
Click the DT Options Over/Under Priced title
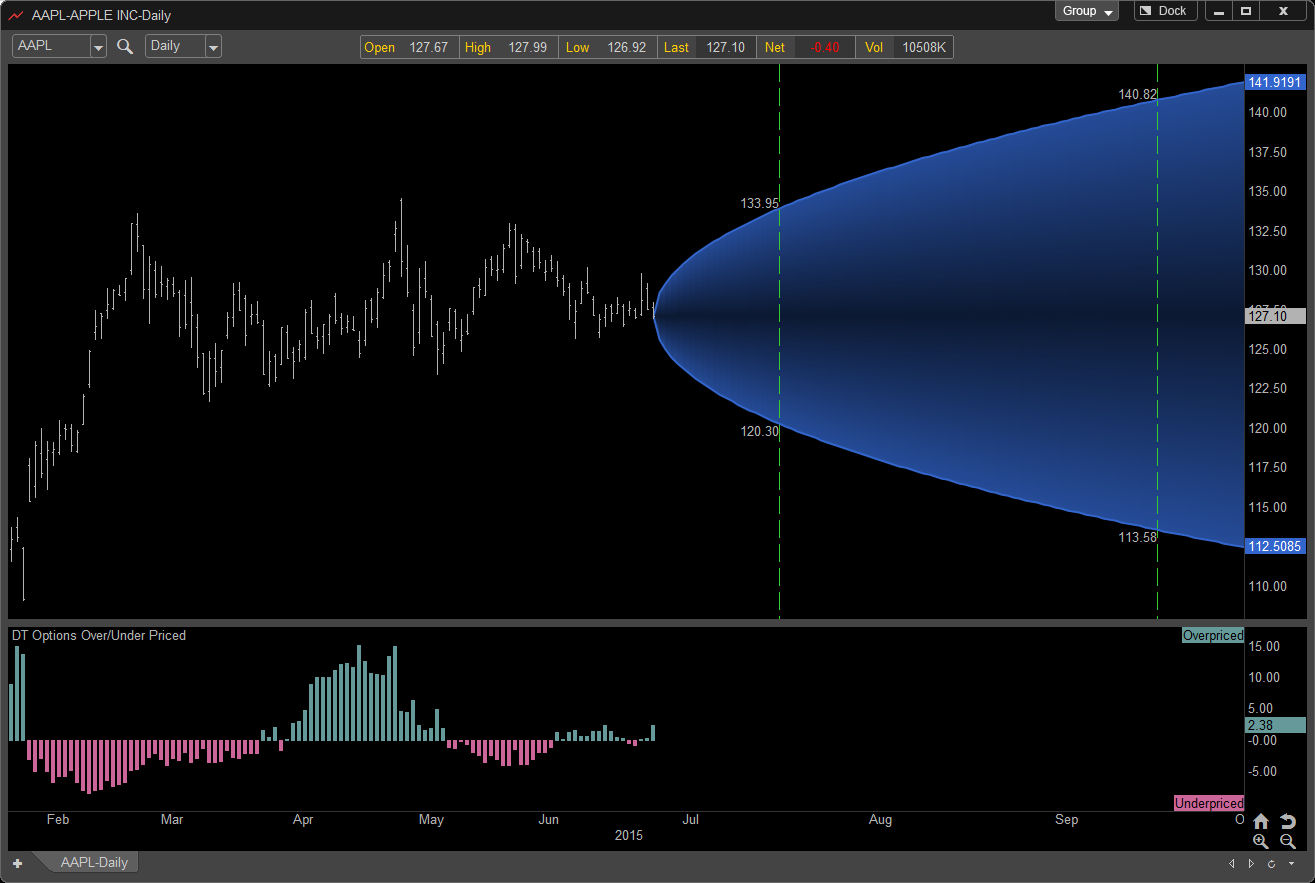pyautogui.click(x=99, y=635)
